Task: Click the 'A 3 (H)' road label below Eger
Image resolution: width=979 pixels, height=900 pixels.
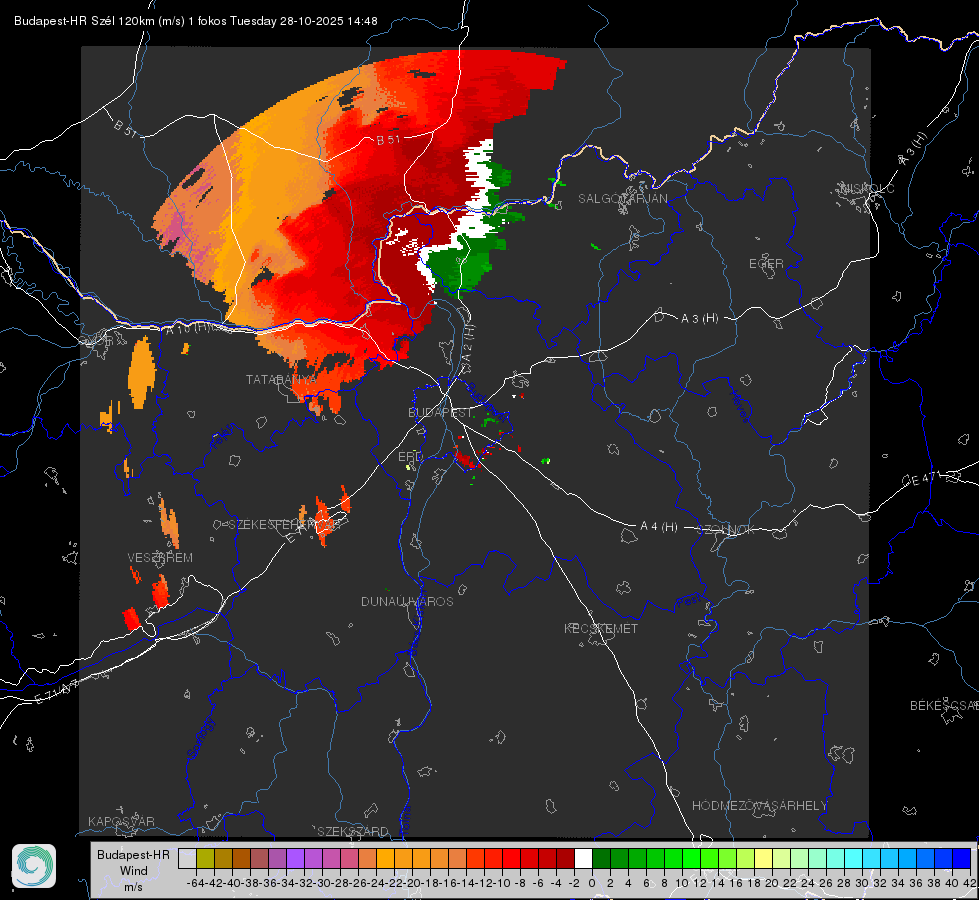Action: click(699, 319)
